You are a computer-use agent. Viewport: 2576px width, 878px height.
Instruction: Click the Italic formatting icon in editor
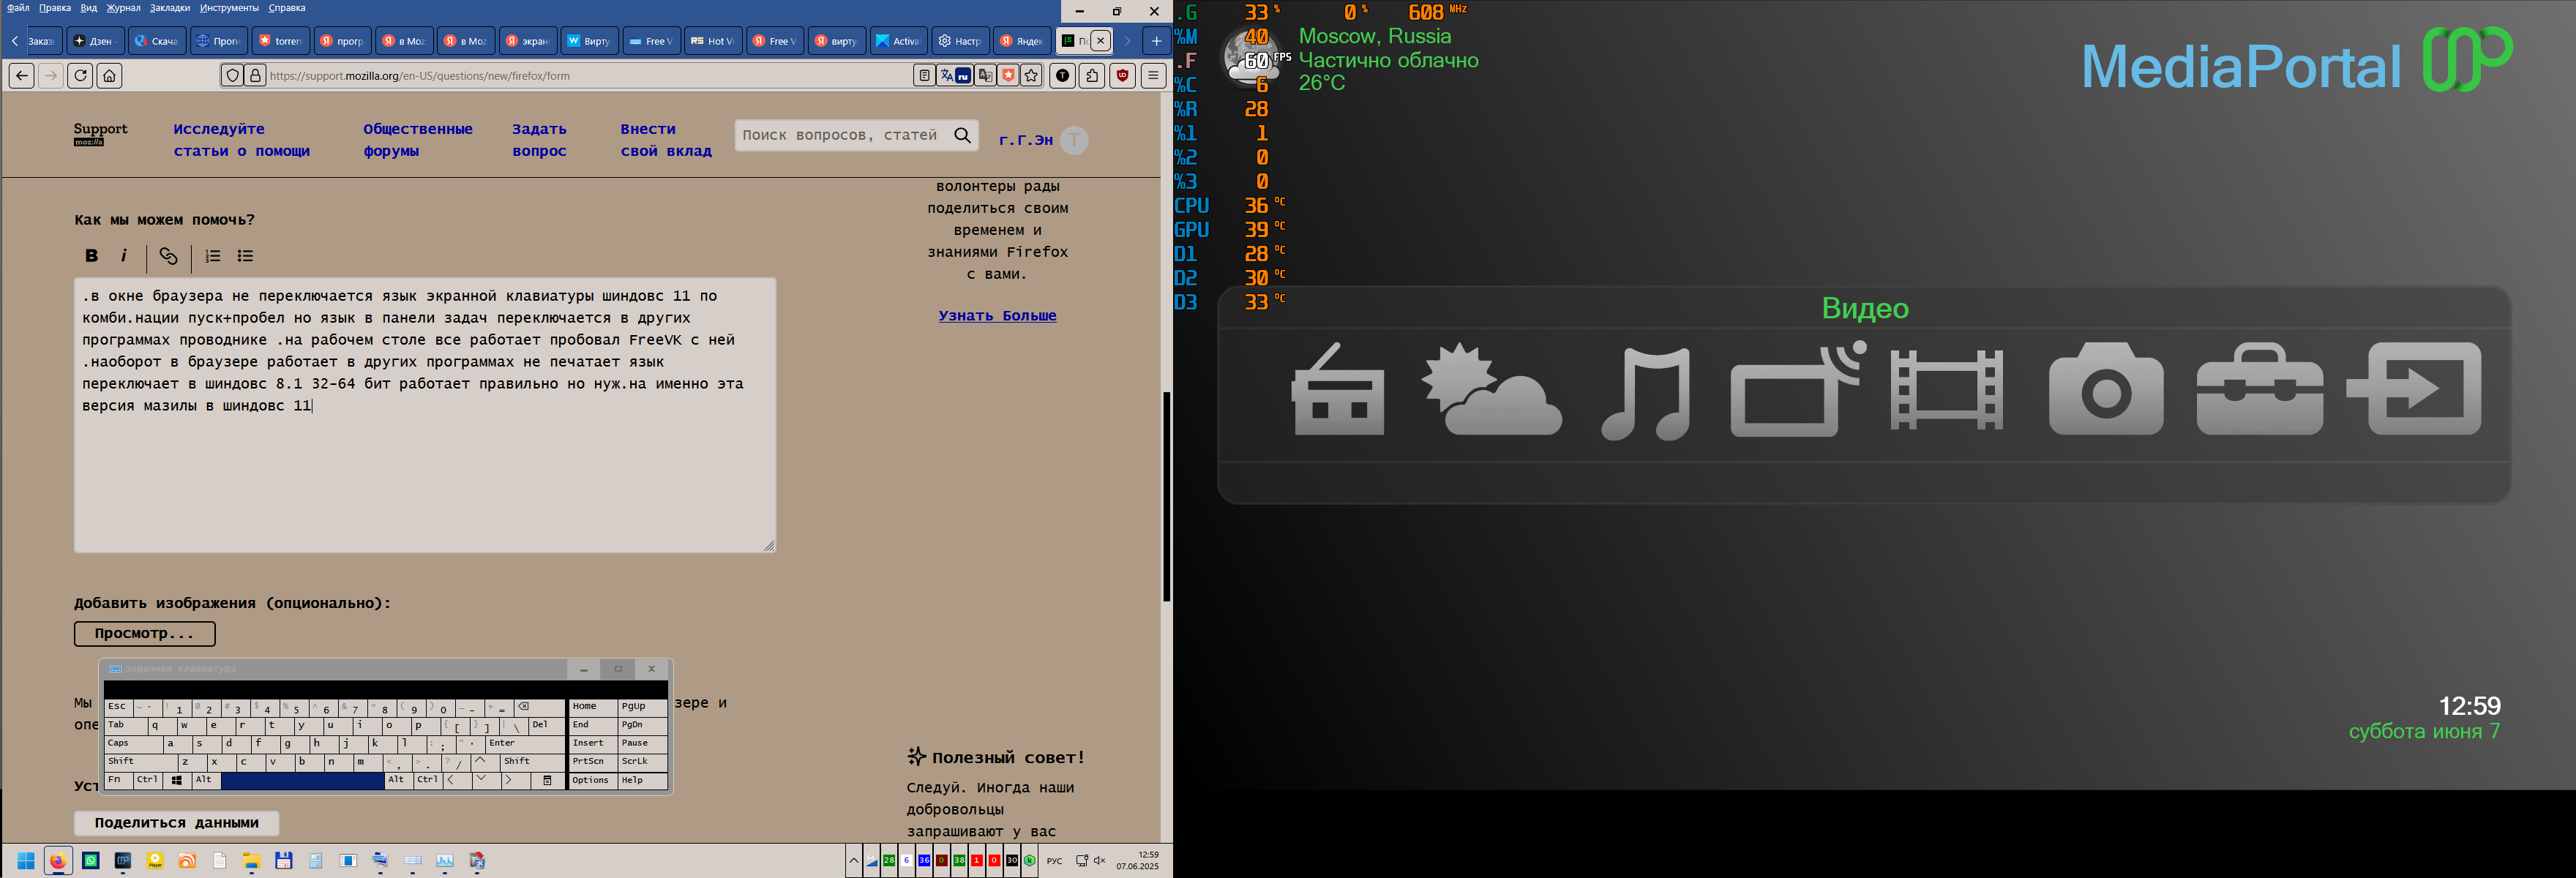124,256
